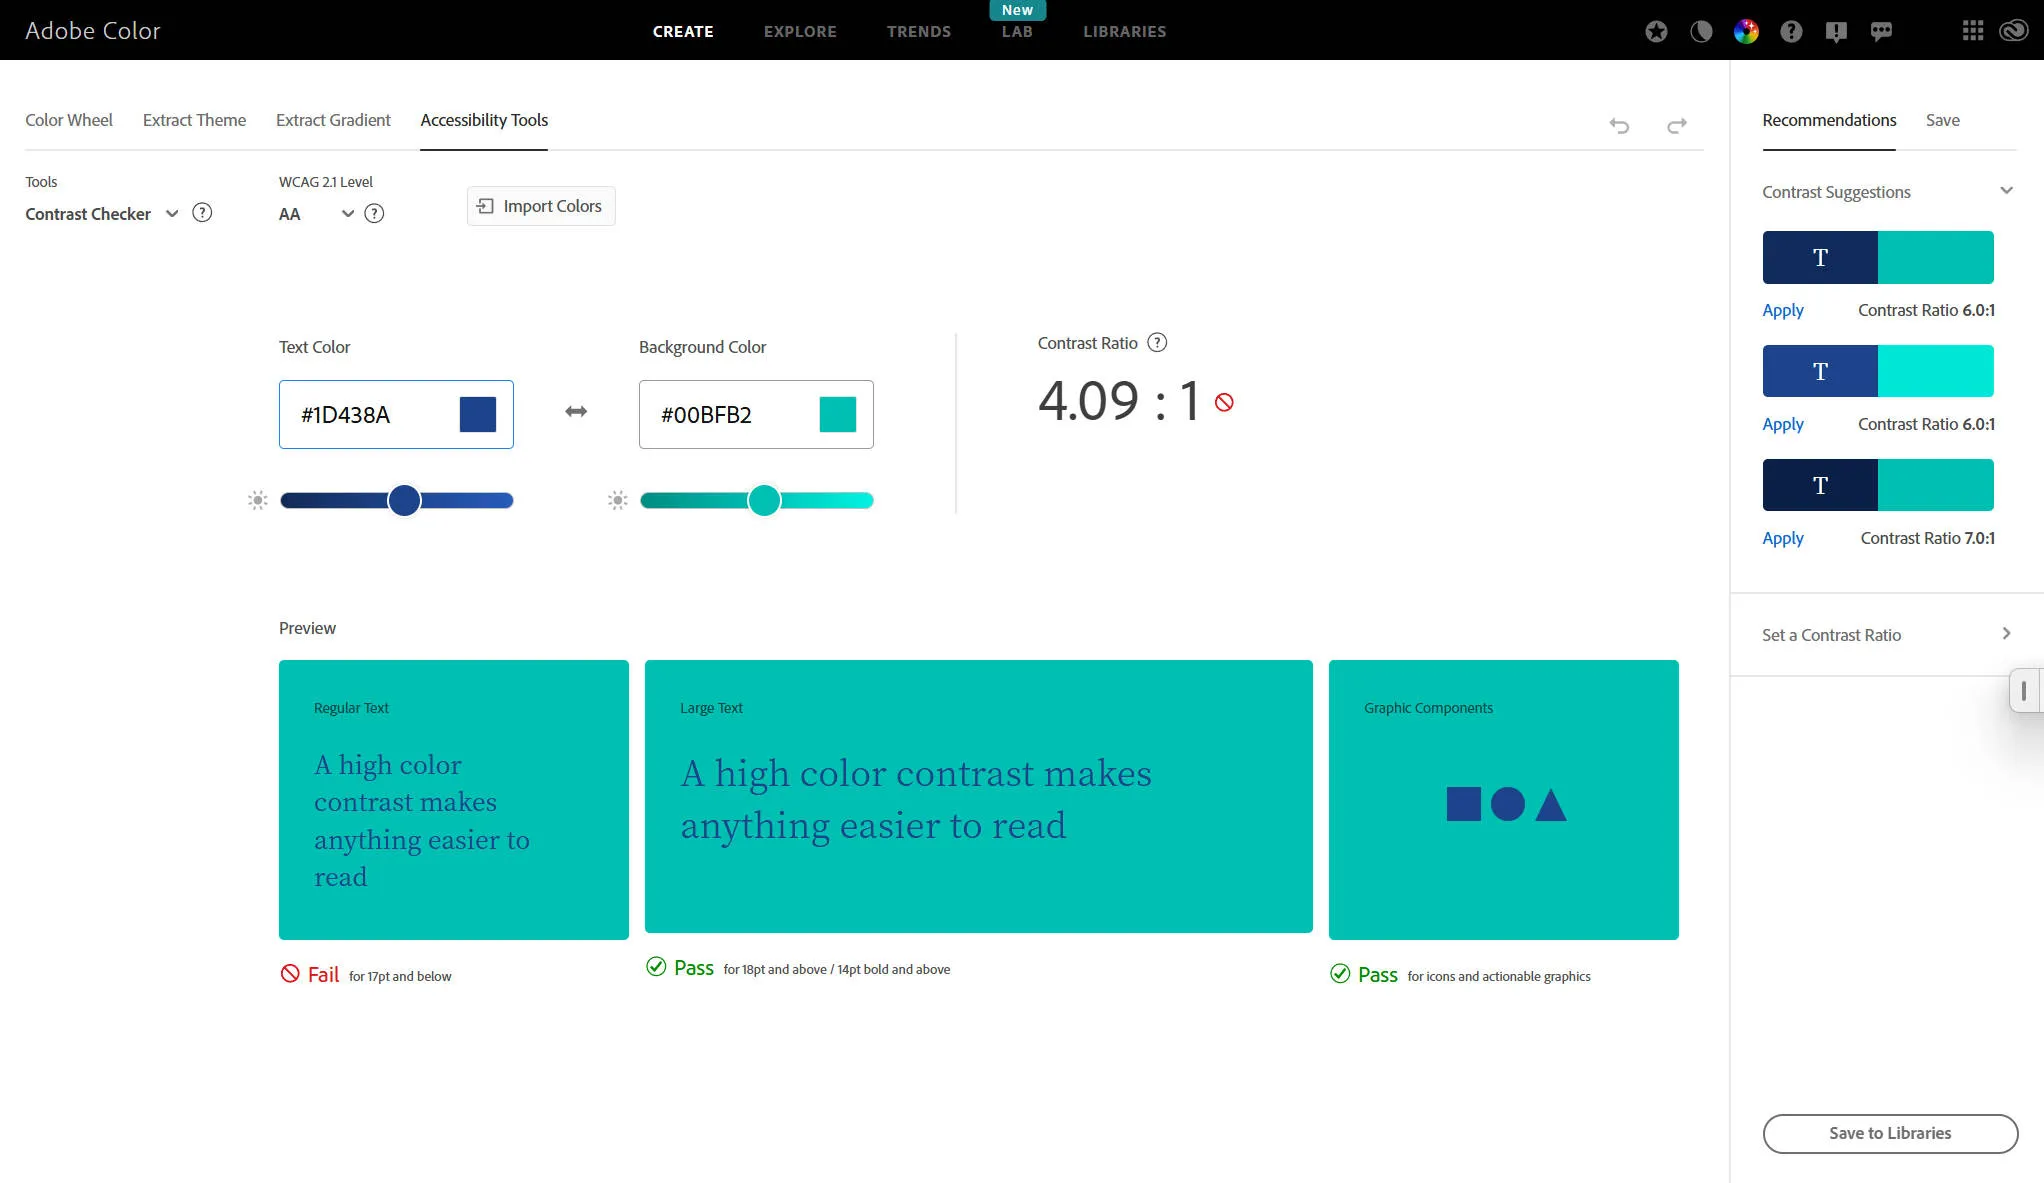Viewport: 2044px width, 1183px height.
Task: Click the background brightness slider handle
Action: click(x=764, y=500)
